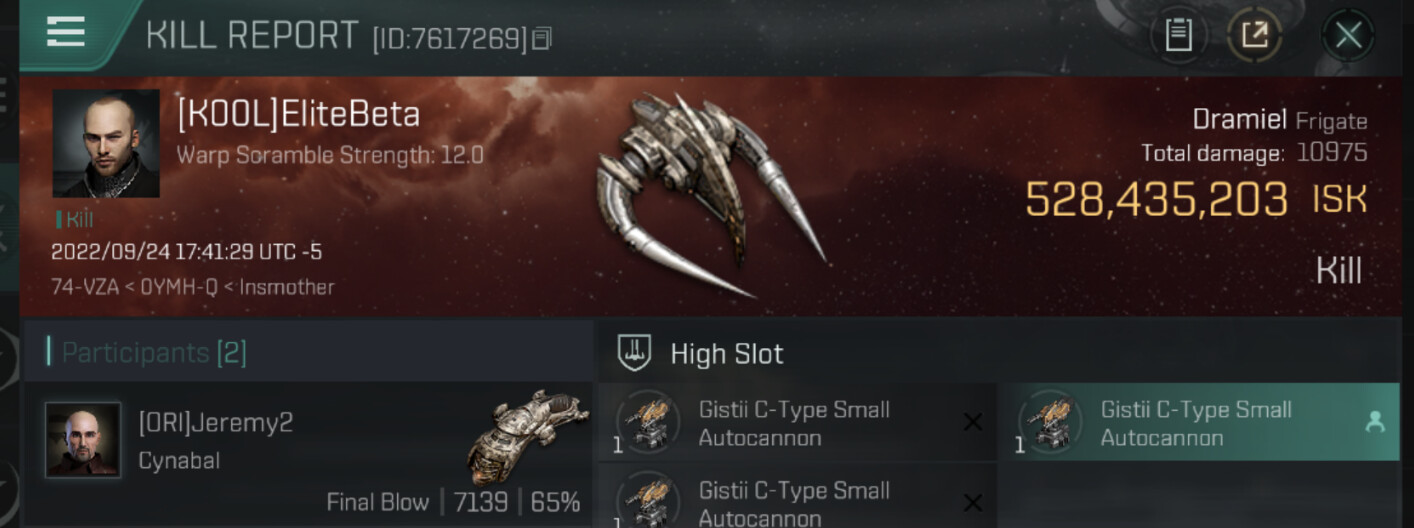Open the clipboard notes icon
This screenshot has height=528, width=1414.
click(x=1179, y=36)
